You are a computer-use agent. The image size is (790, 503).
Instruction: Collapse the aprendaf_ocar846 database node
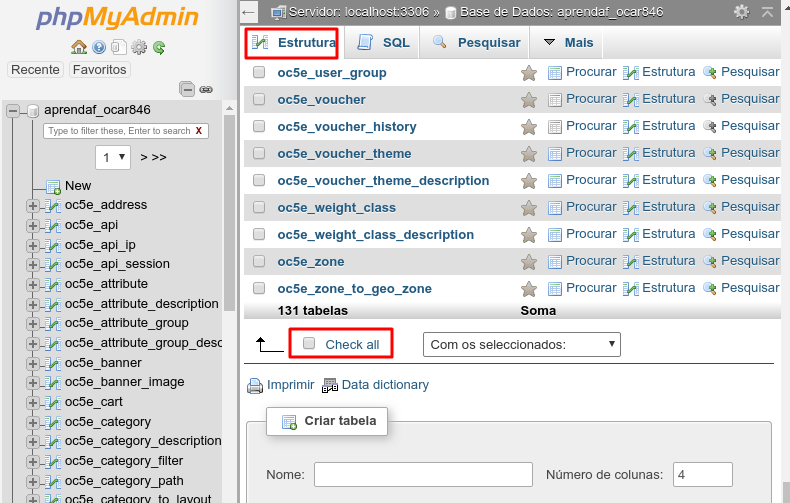(13, 110)
